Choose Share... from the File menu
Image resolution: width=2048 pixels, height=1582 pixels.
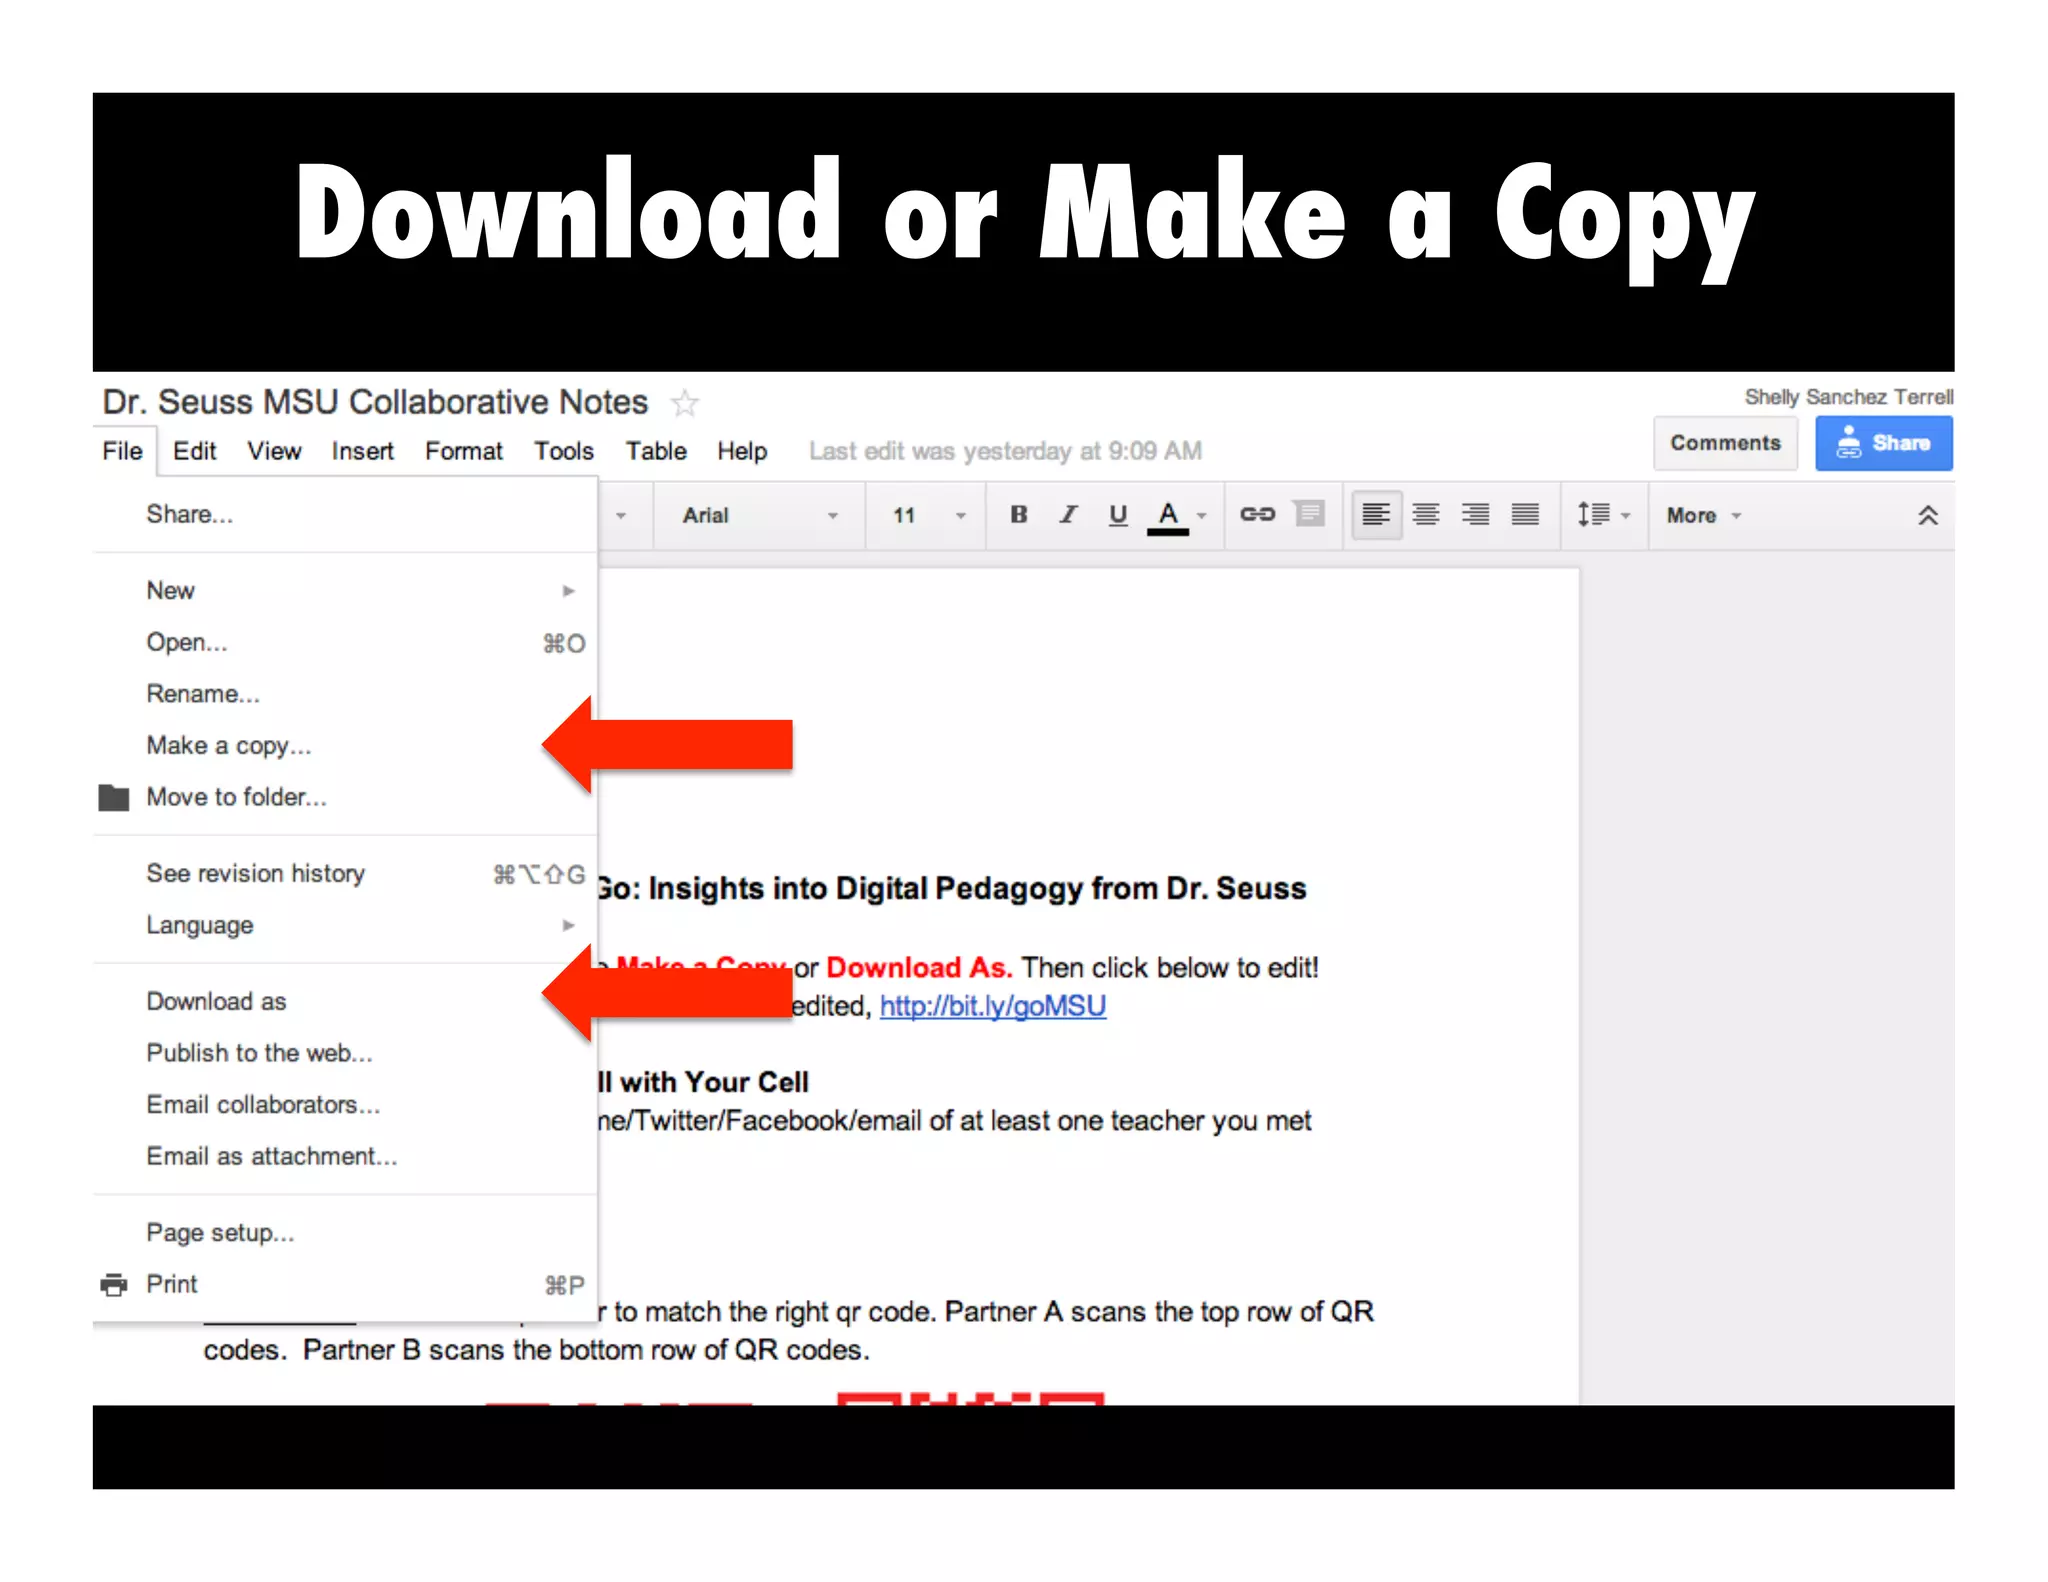point(345,514)
